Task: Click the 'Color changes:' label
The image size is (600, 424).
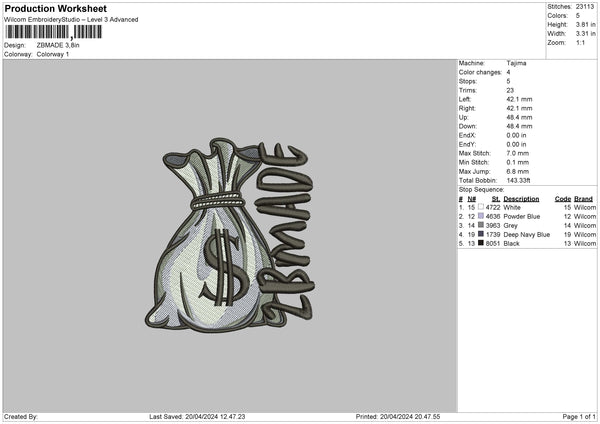Action: tap(480, 72)
